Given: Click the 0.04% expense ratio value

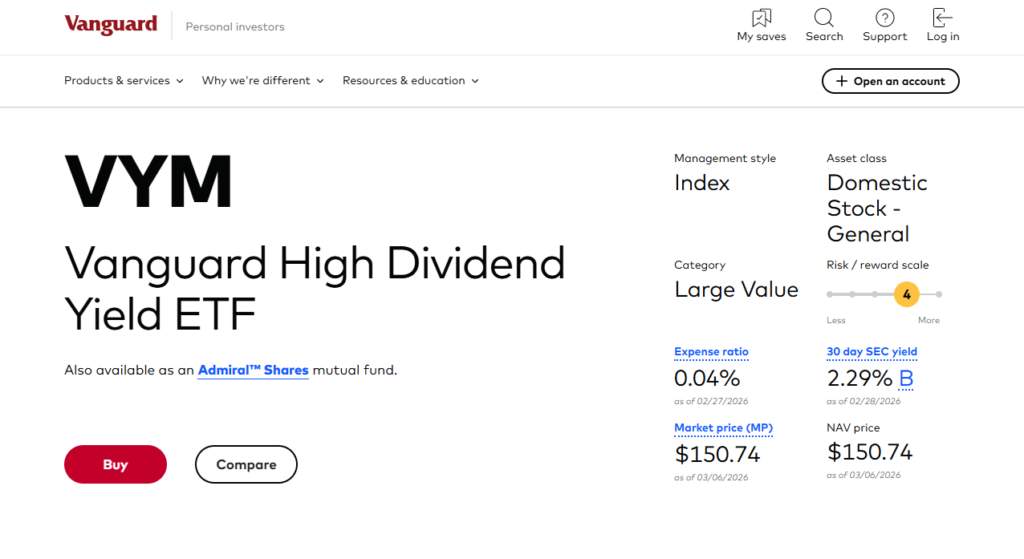Looking at the screenshot, I should coord(707,378).
